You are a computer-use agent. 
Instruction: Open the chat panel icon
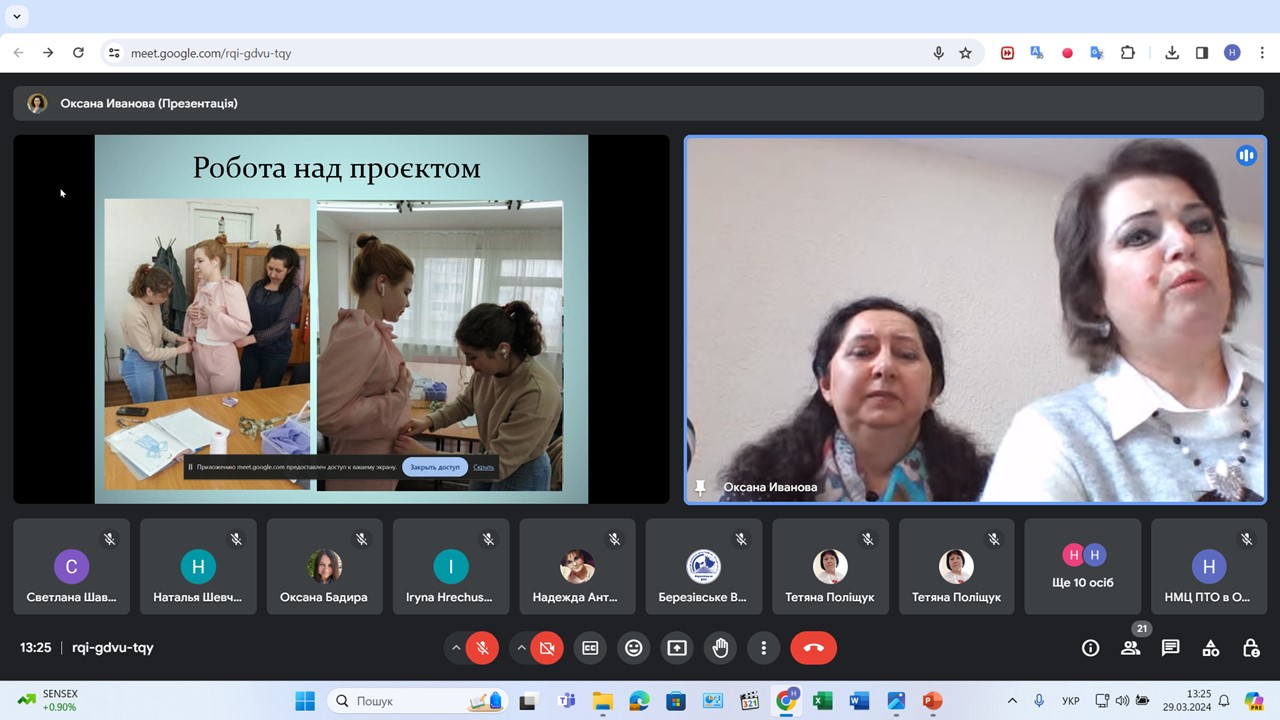[1170, 648]
